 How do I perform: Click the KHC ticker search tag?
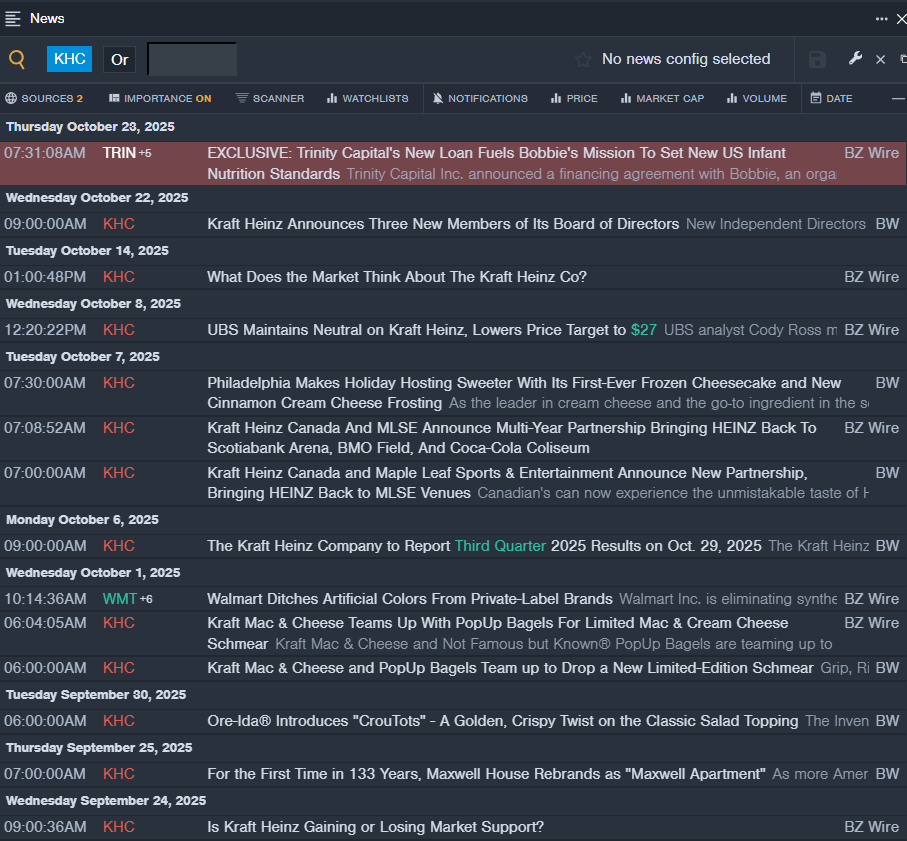pyautogui.click(x=69, y=59)
